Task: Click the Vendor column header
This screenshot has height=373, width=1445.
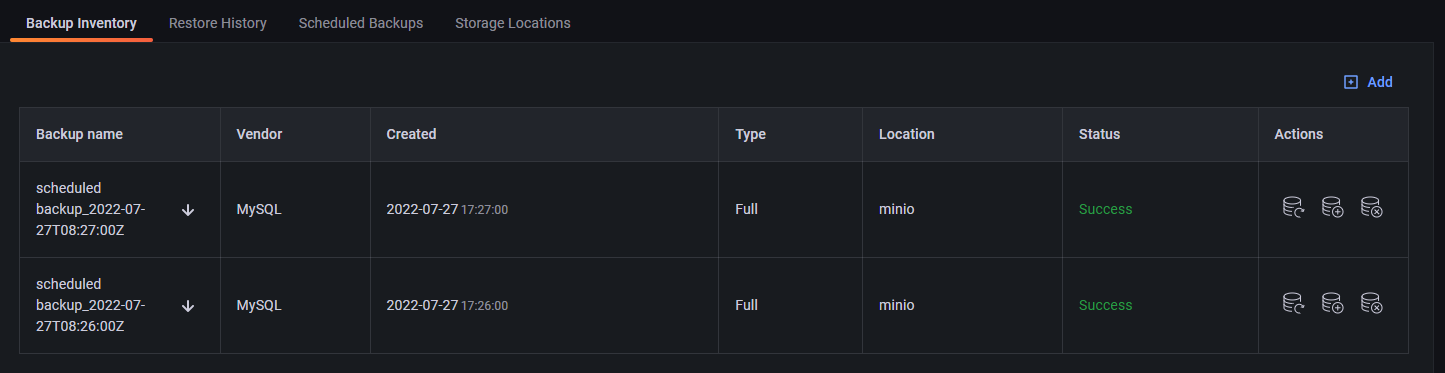Action: click(x=259, y=134)
